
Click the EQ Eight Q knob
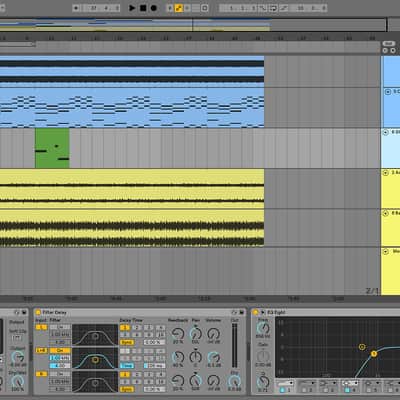(x=263, y=382)
